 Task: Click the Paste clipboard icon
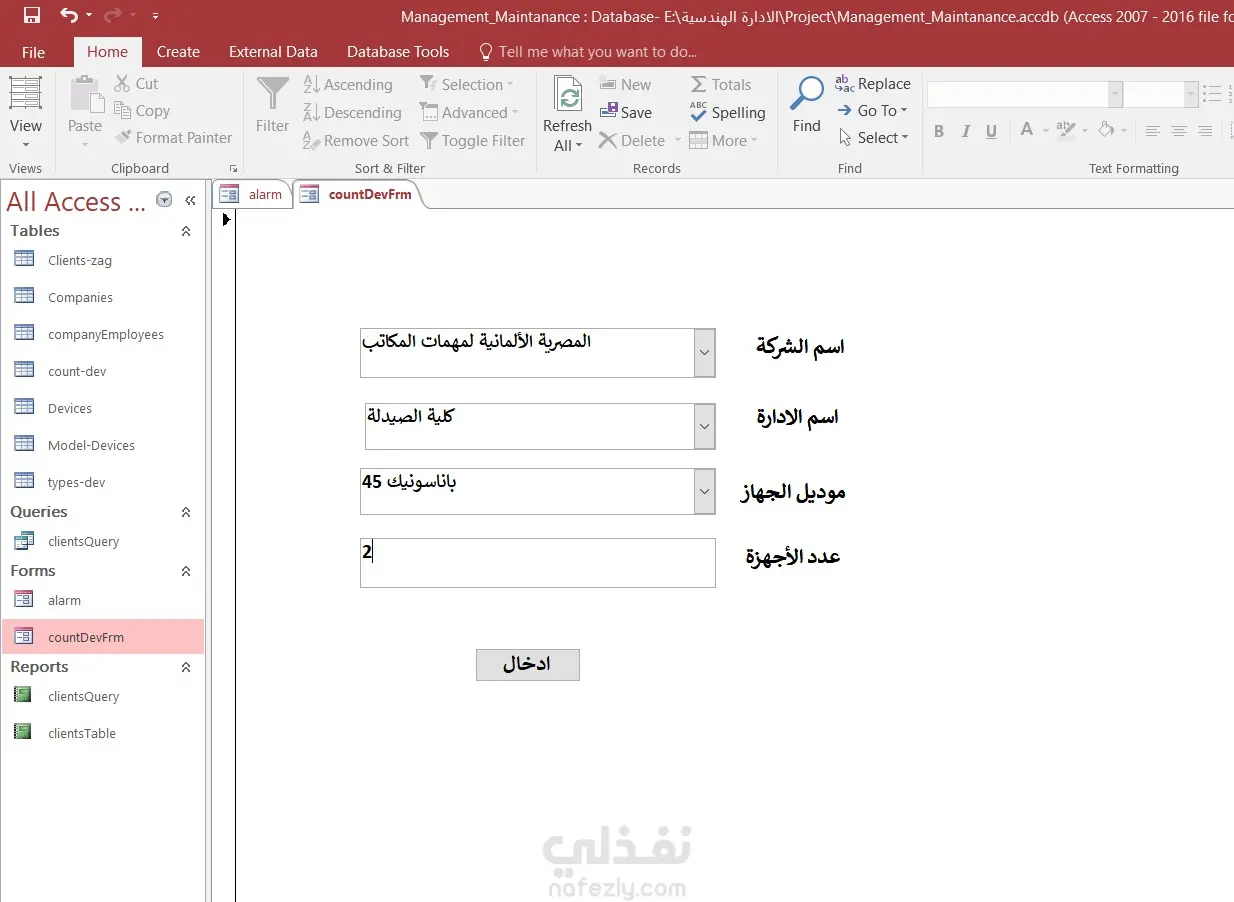pyautogui.click(x=85, y=94)
